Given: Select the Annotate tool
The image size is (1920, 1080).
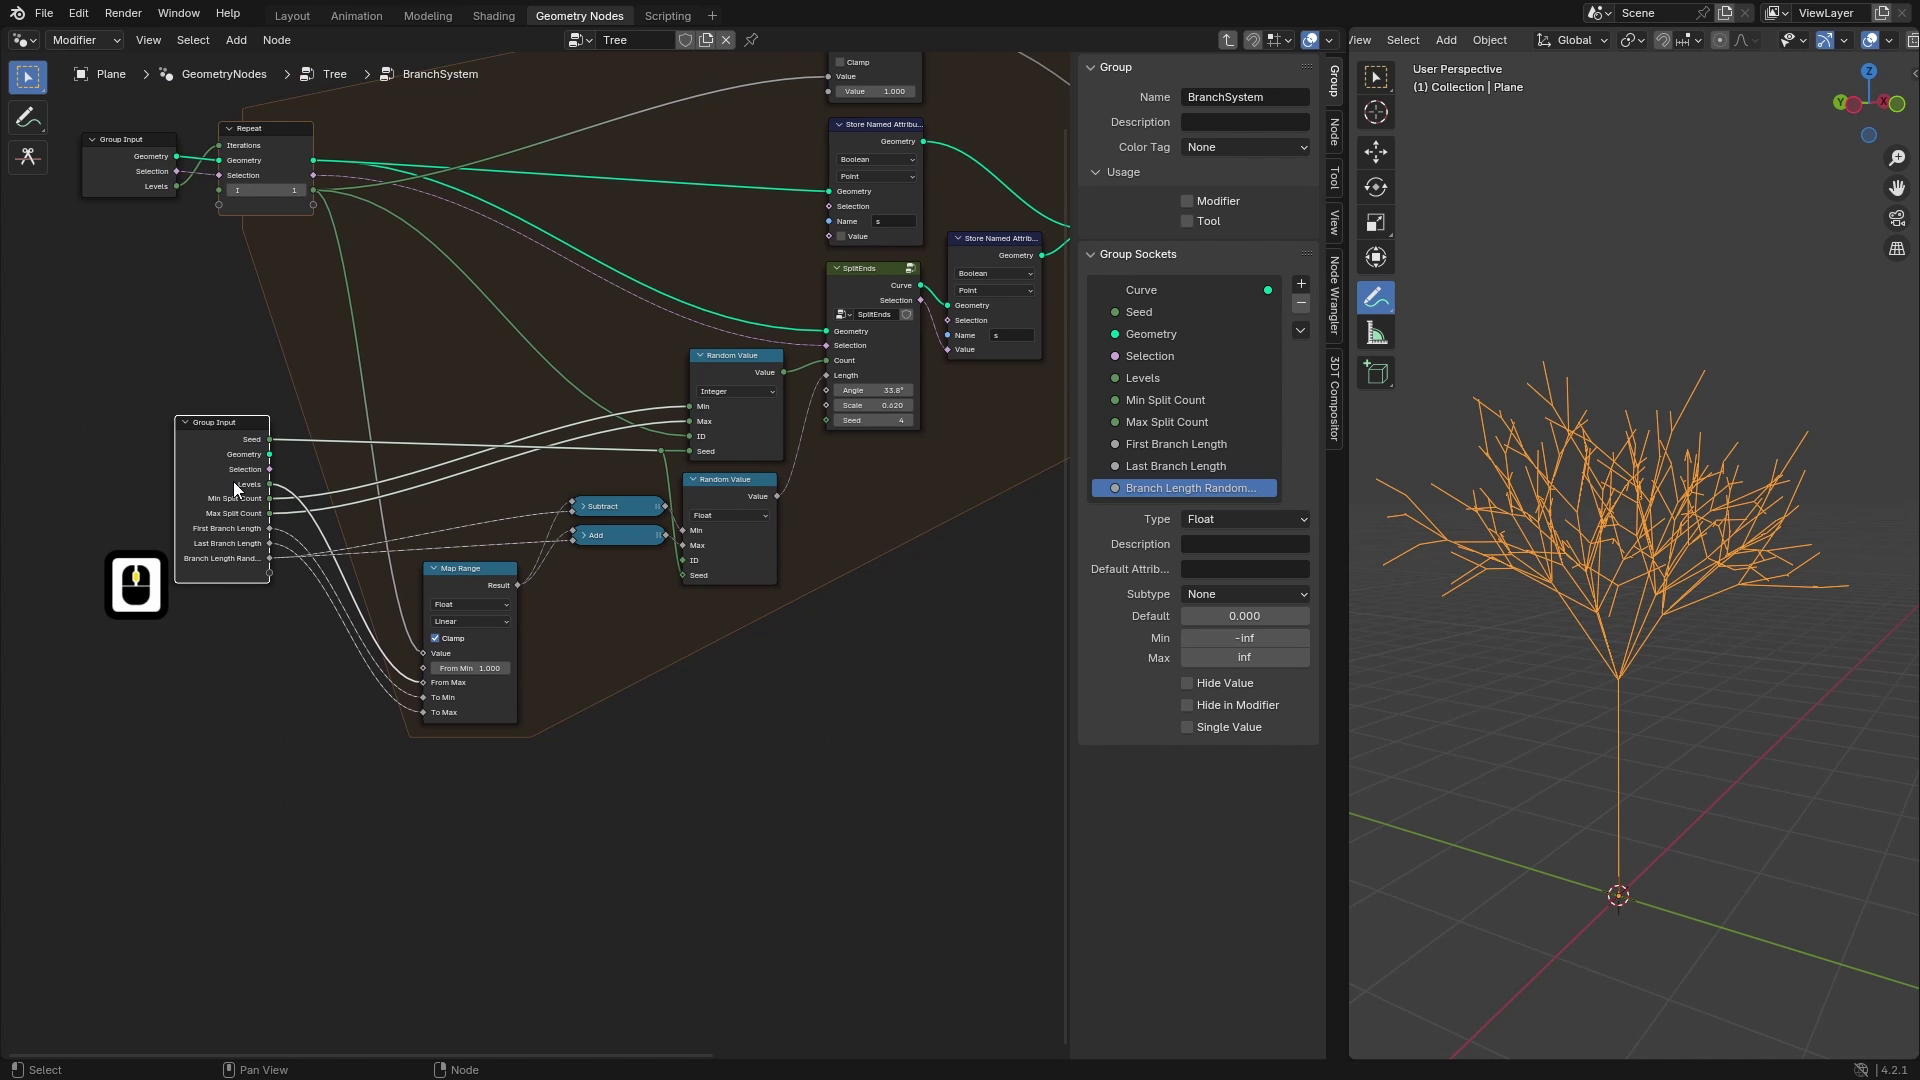Looking at the screenshot, I should [x=1376, y=296].
